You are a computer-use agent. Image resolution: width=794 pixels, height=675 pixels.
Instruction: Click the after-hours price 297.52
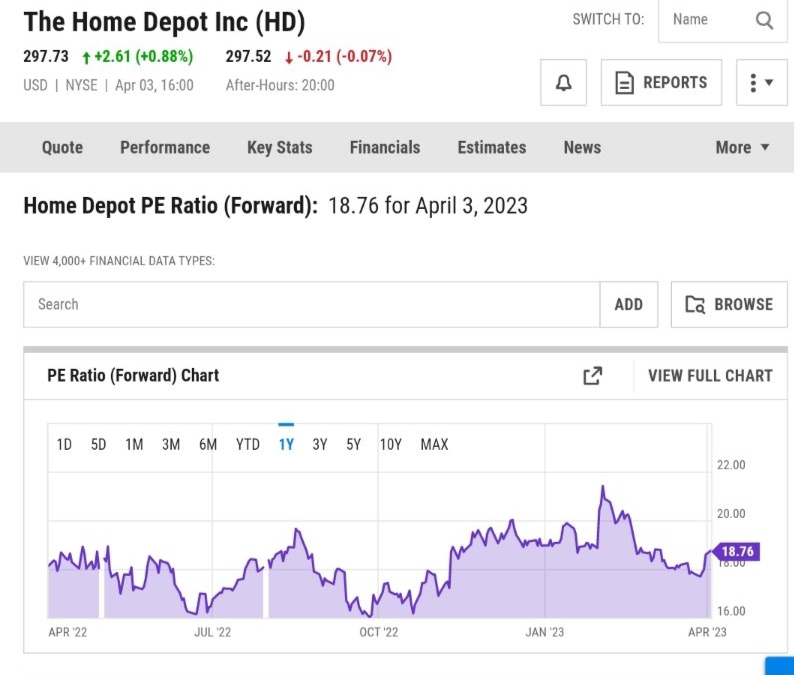[x=248, y=56]
